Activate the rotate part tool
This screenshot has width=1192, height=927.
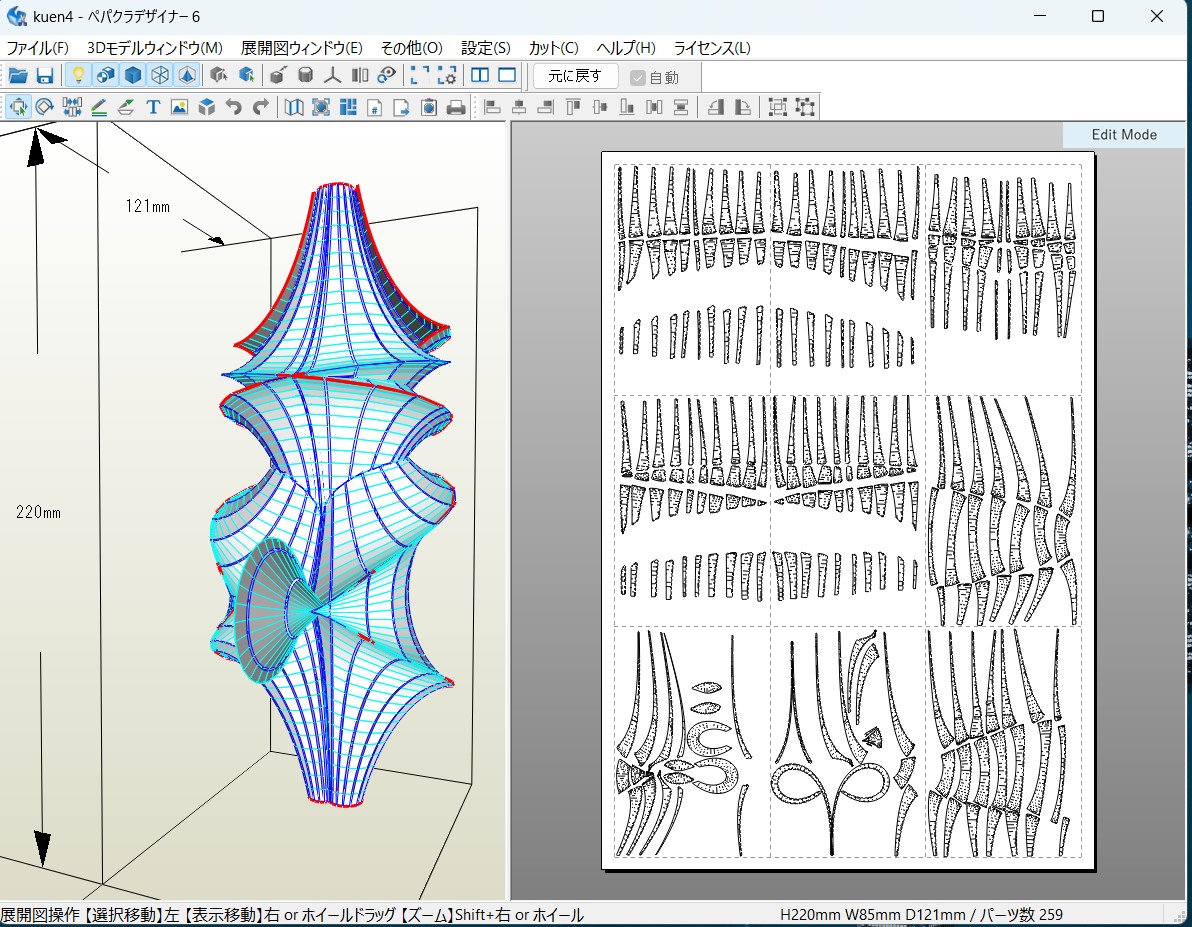point(45,107)
